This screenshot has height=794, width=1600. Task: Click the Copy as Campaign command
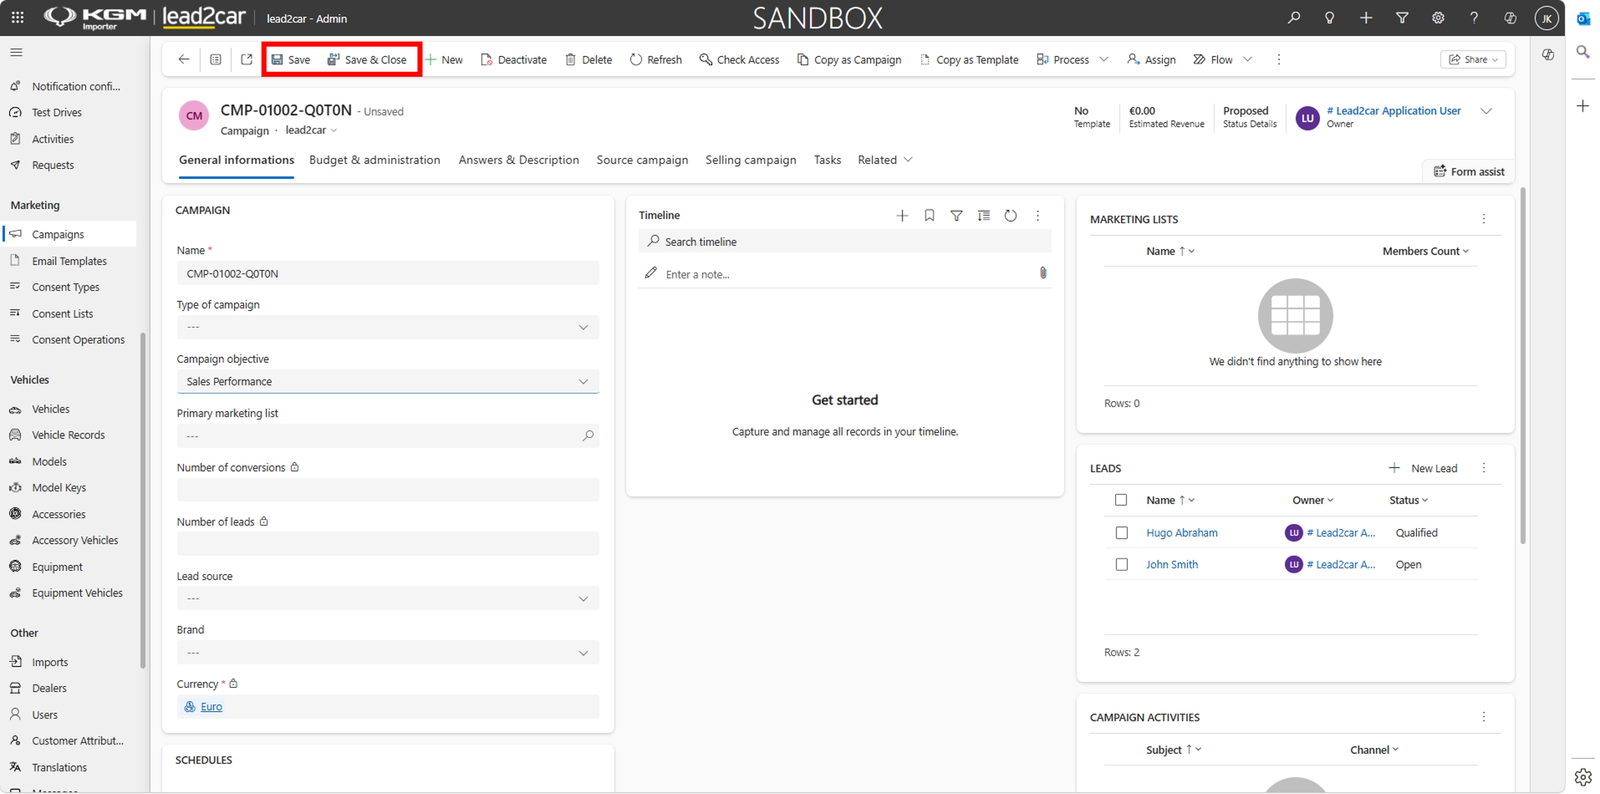point(849,60)
